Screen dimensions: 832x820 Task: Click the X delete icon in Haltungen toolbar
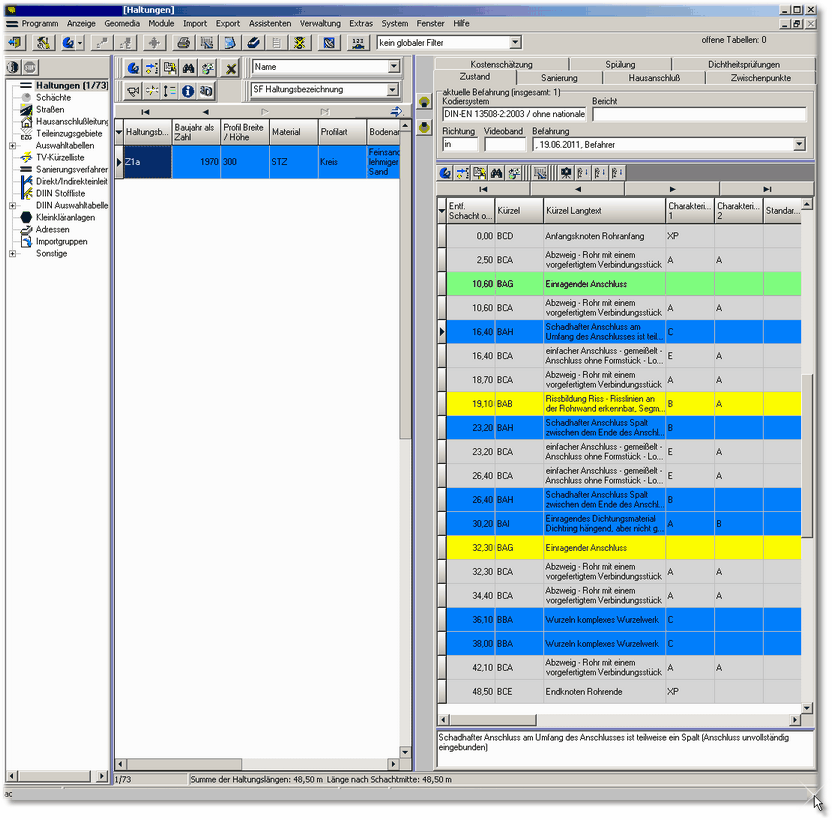231,68
